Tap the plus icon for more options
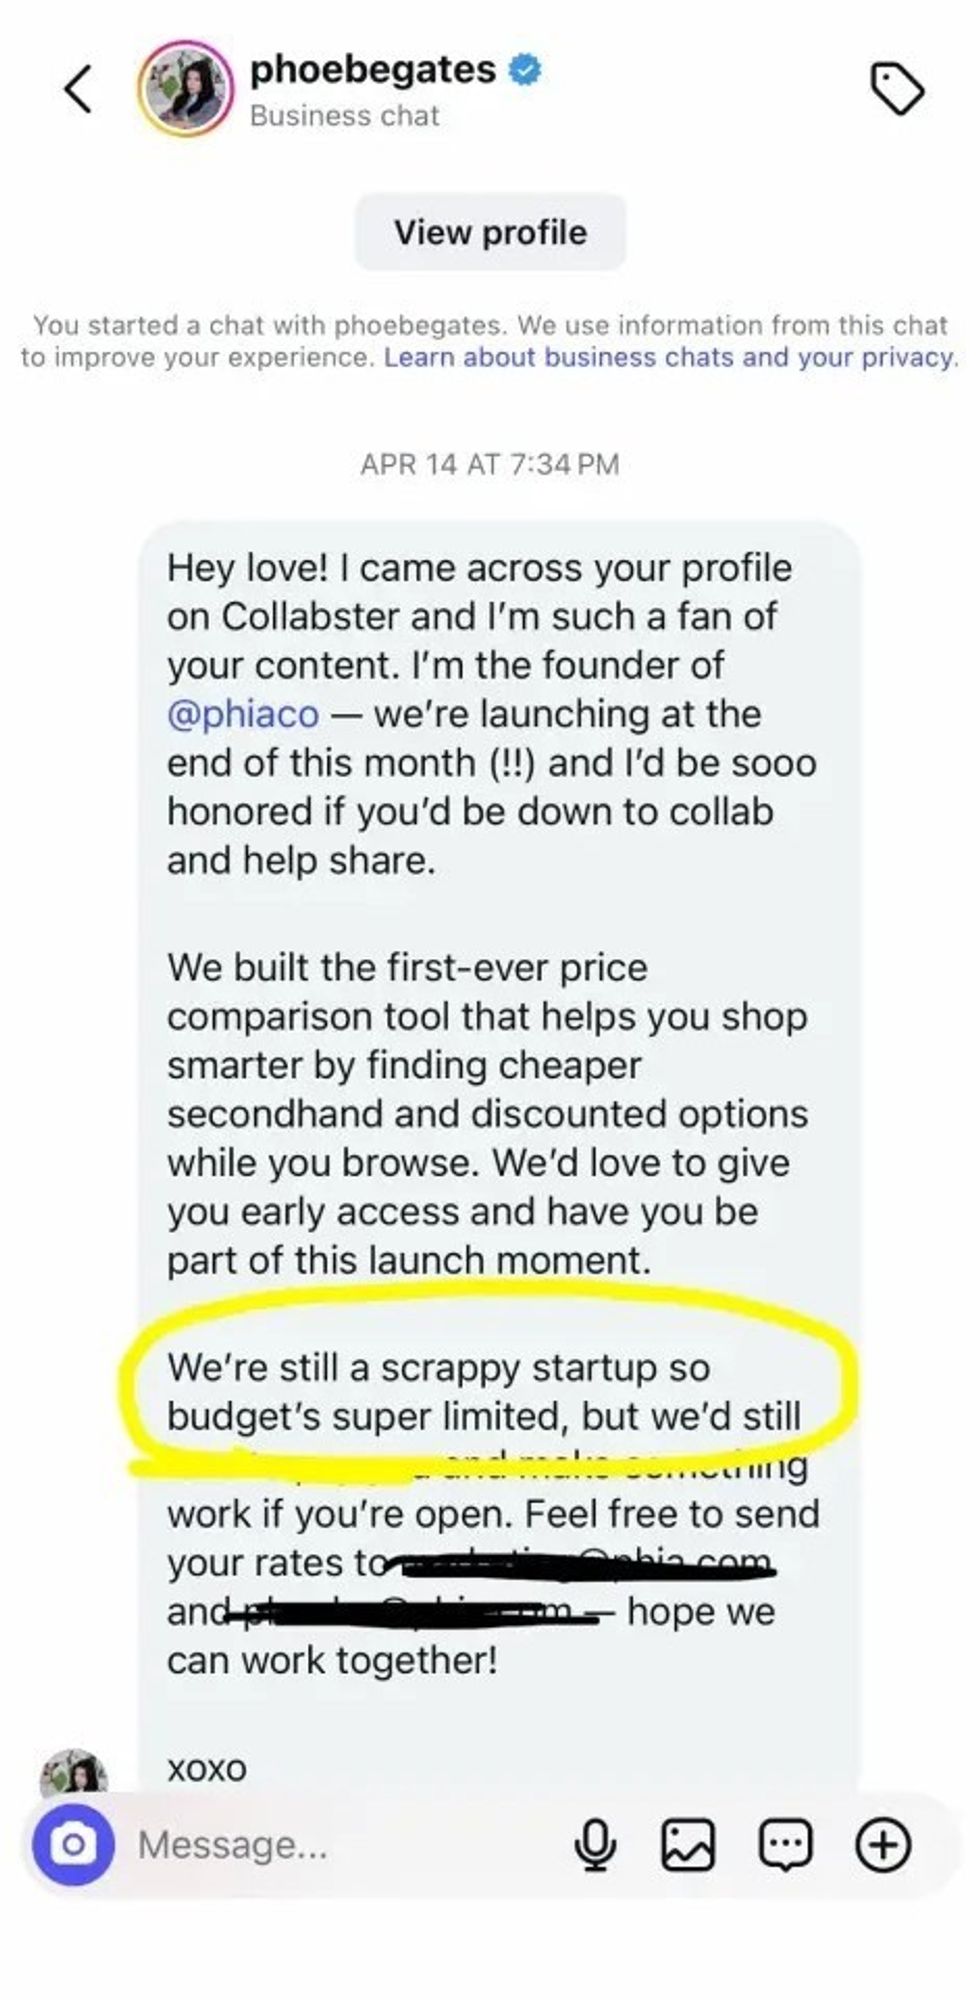Image resolution: width=980 pixels, height=2000 pixels. (883, 1843)
